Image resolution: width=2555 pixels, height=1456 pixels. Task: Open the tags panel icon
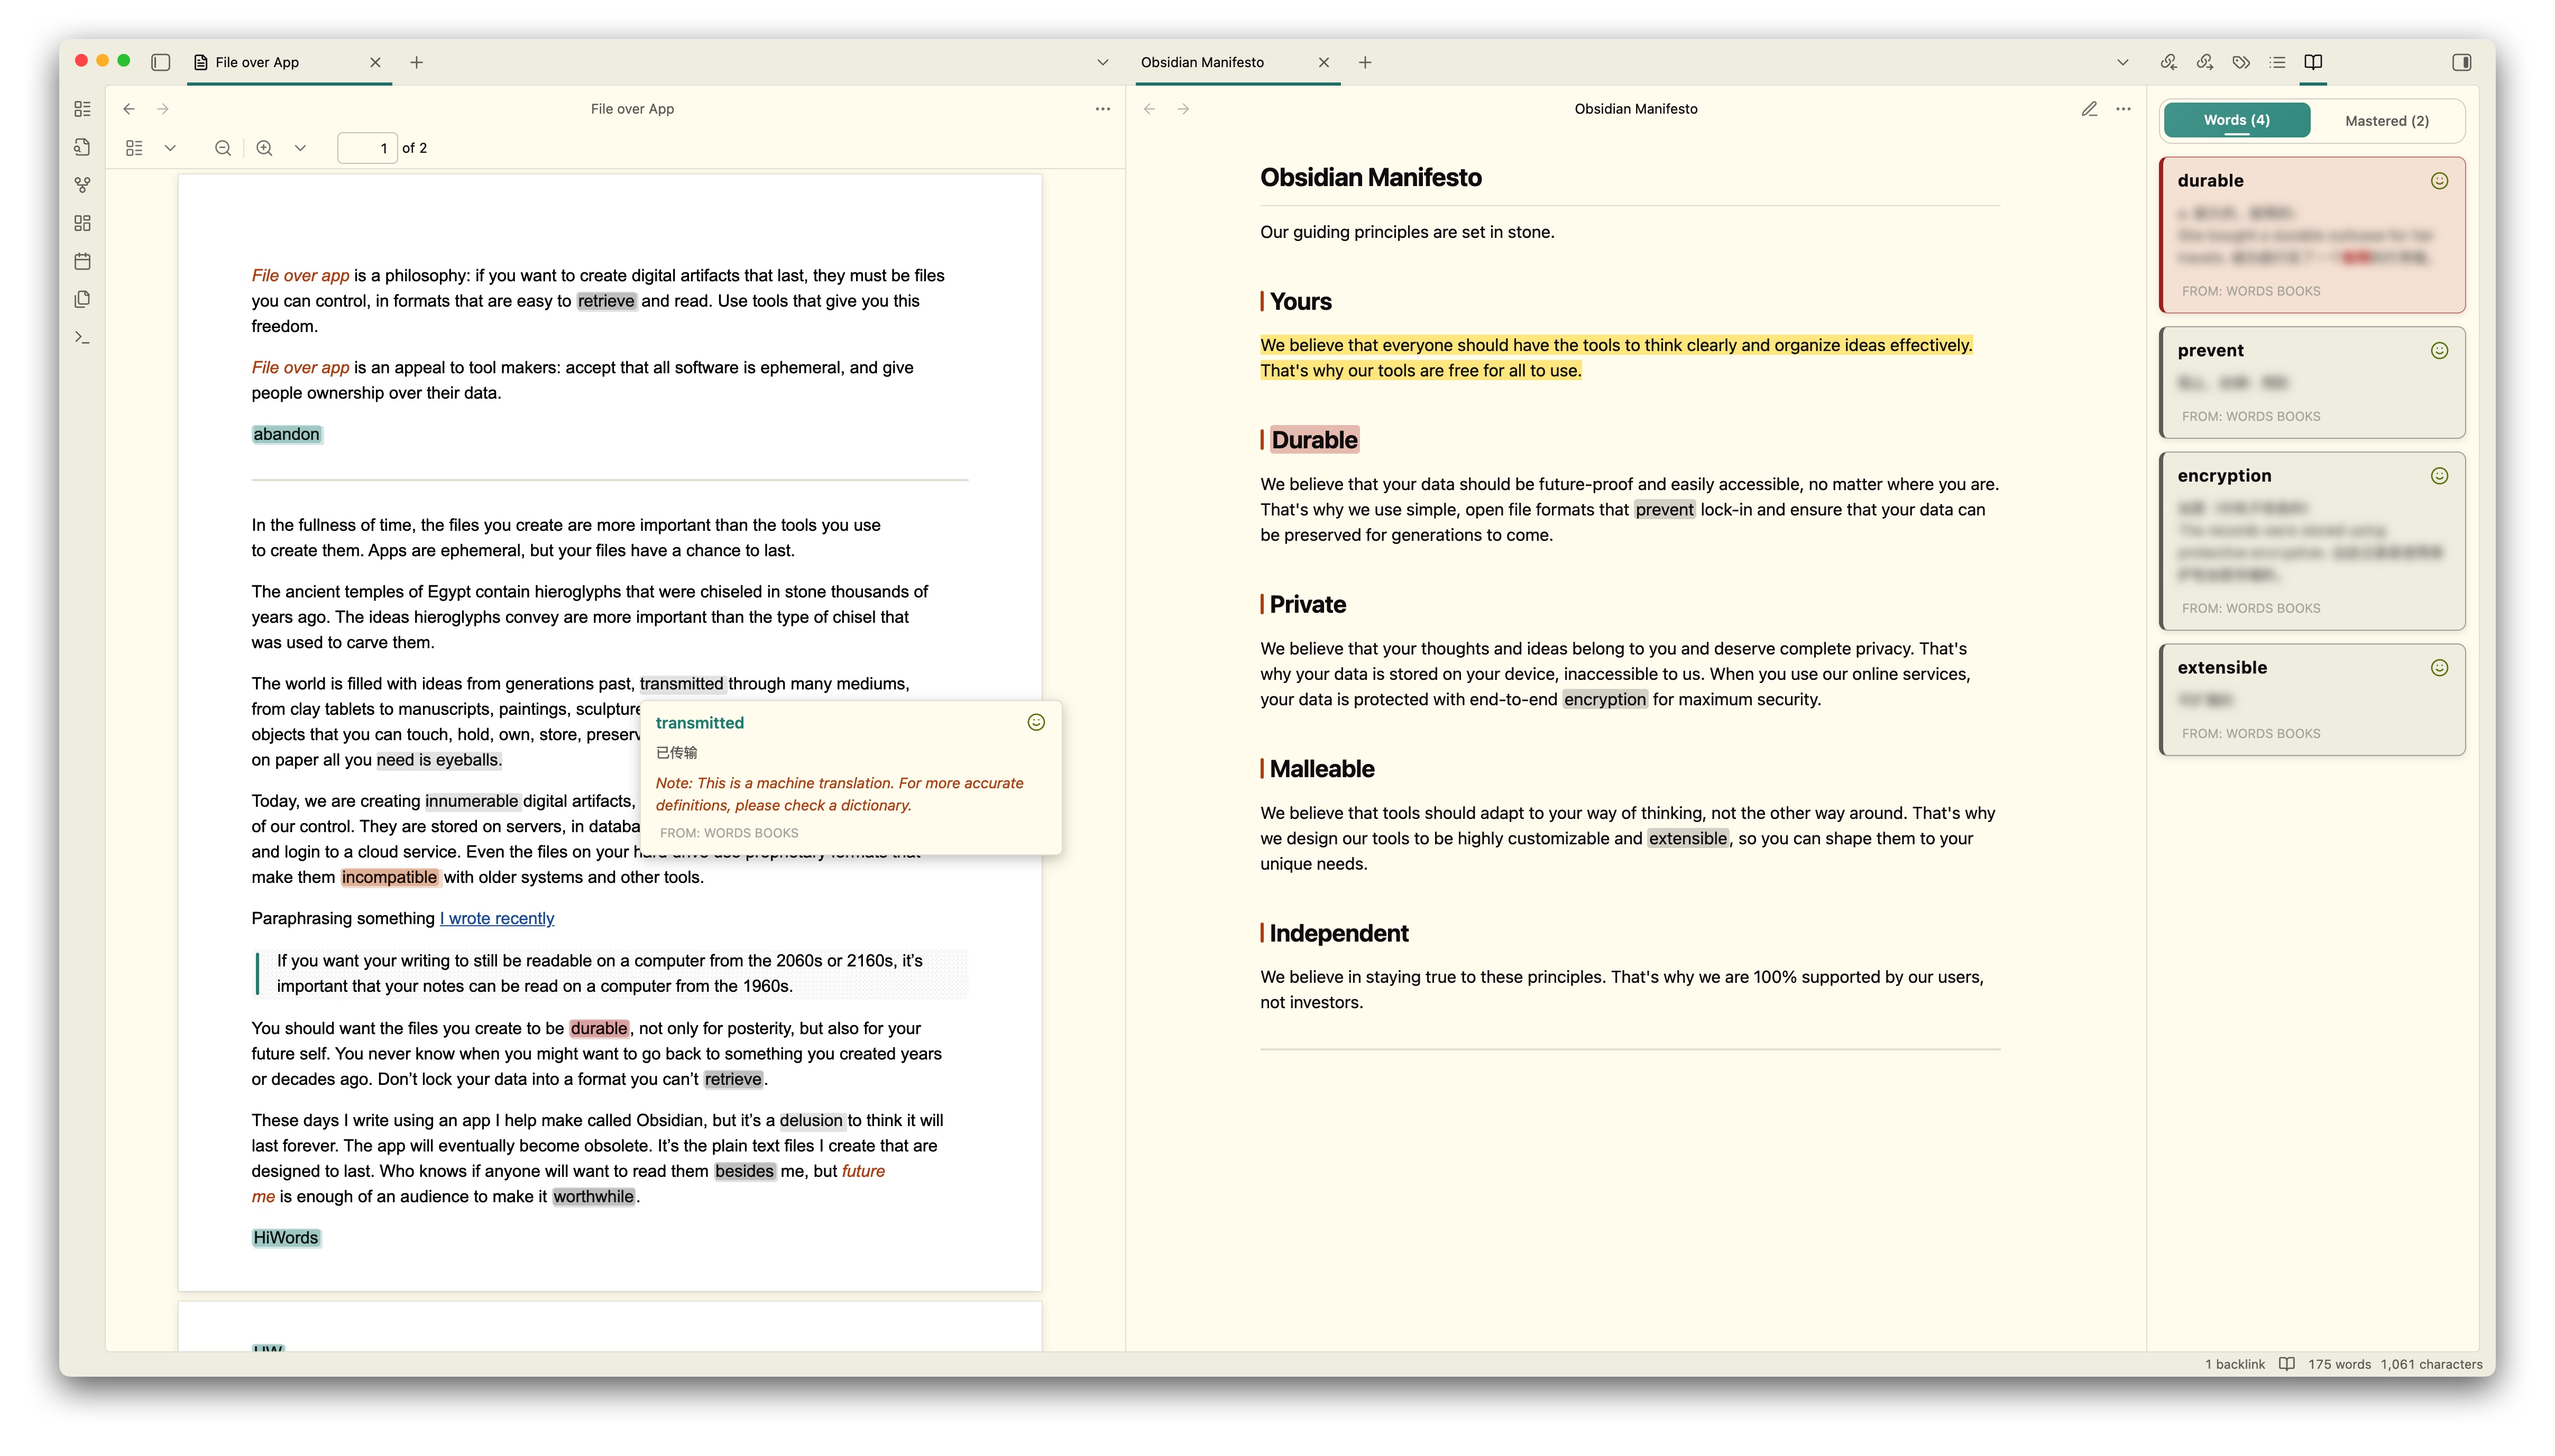point(2240,62)
